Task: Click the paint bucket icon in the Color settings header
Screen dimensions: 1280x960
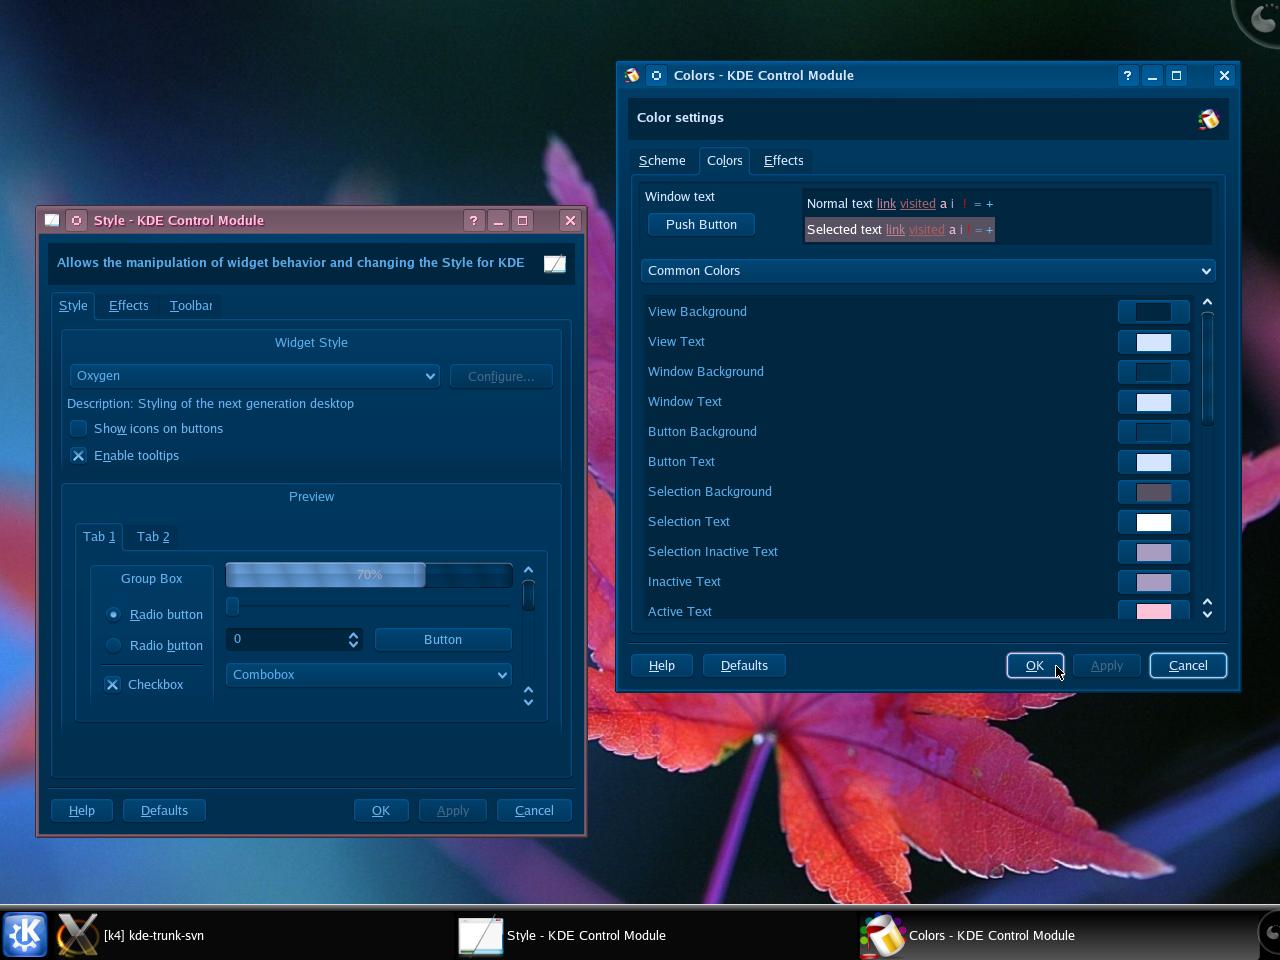Action: tap(1208, 119)
